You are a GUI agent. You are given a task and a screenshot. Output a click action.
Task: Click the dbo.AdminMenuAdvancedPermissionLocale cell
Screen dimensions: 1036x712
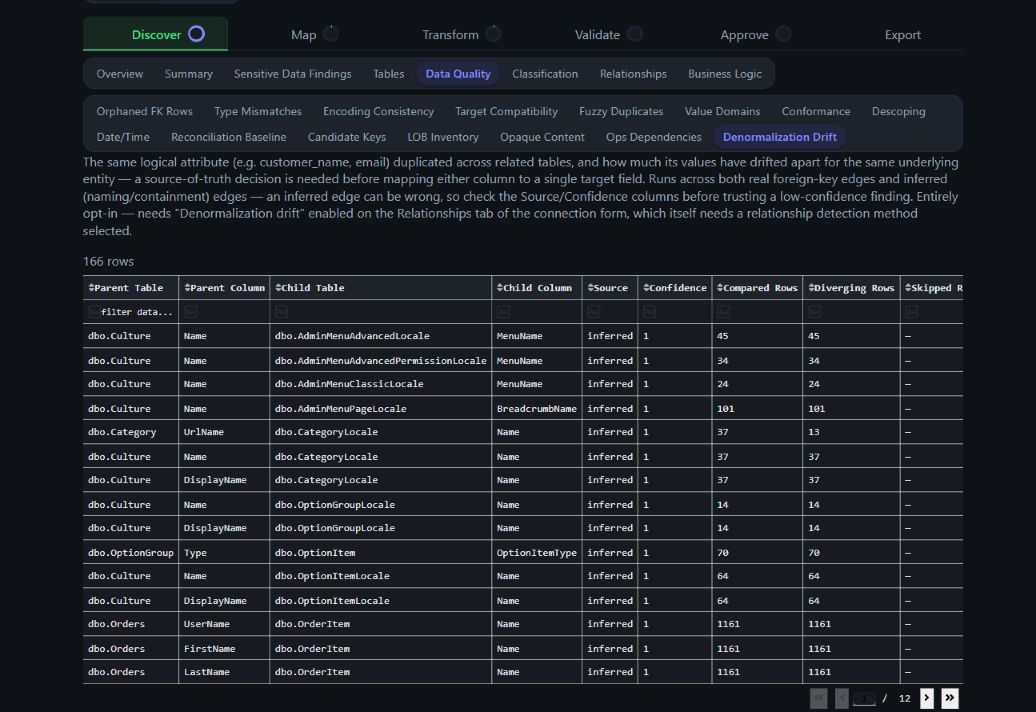coord(381,361)
